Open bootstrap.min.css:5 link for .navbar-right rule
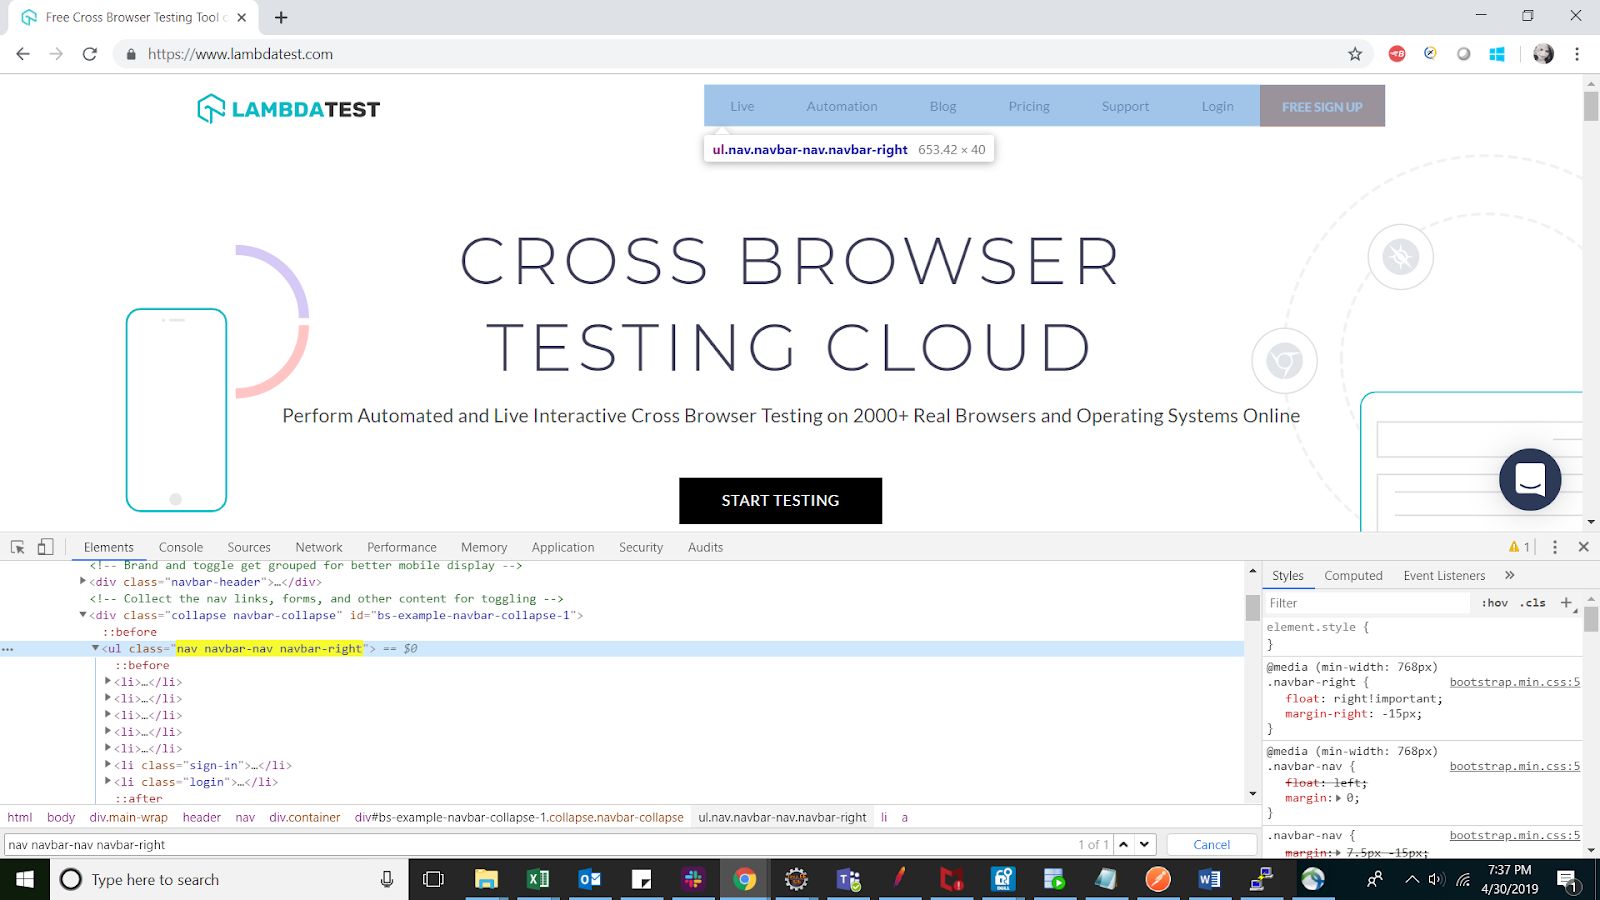Viewport: 1600px width, 900px height. pos(1515,682)
